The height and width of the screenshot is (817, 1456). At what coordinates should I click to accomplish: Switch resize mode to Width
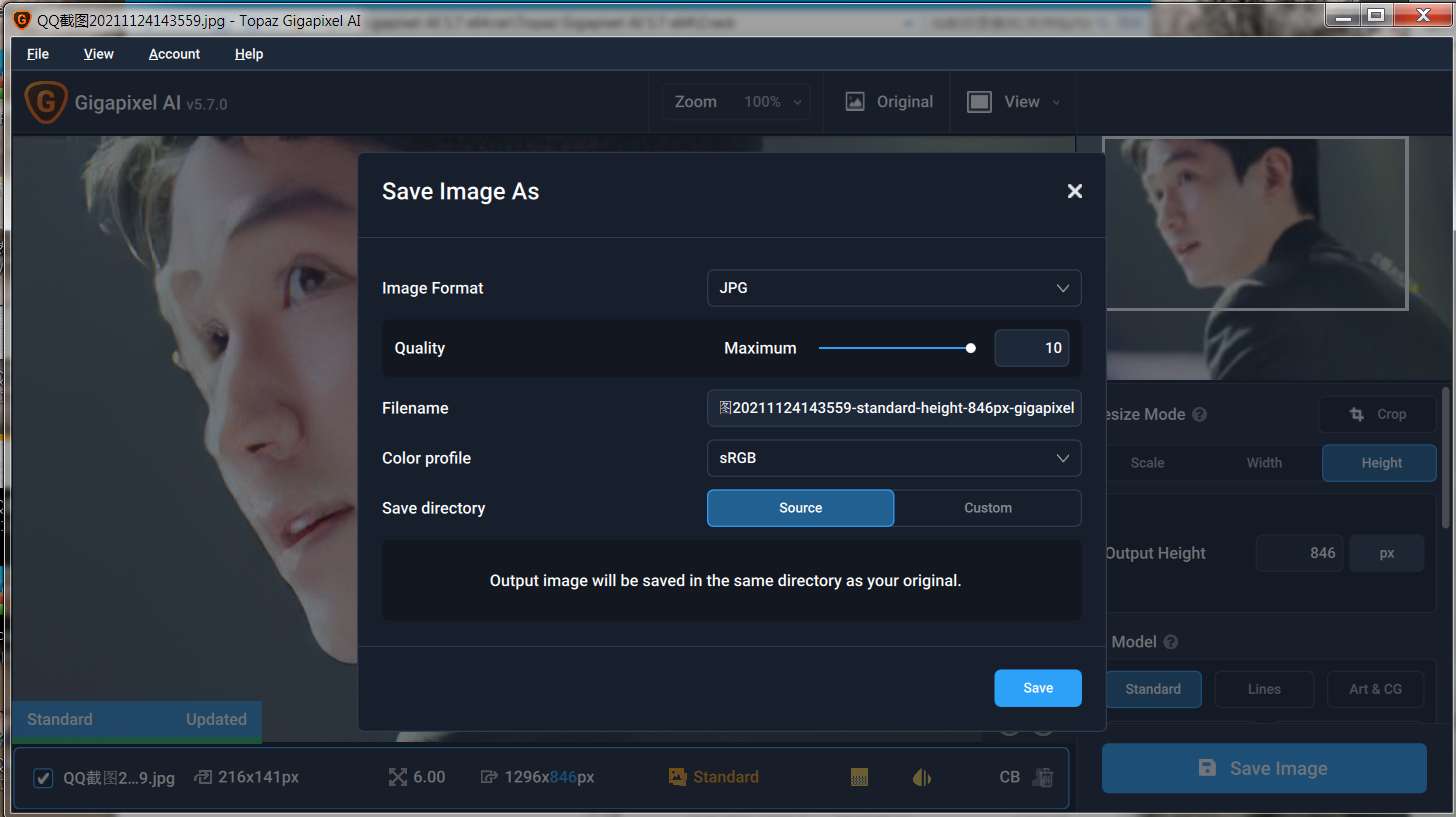pyautogui.click(x=1264, y=463)
